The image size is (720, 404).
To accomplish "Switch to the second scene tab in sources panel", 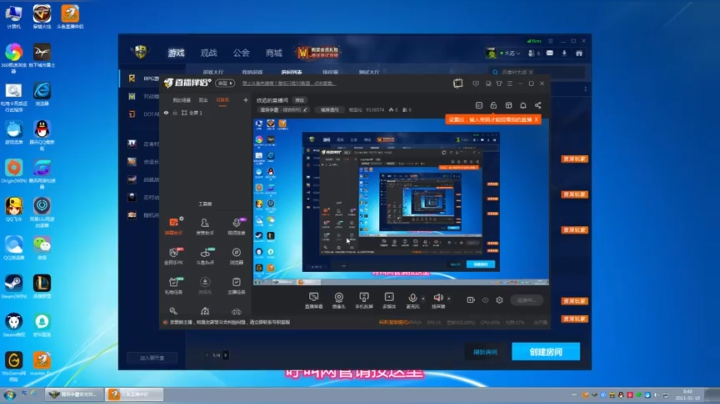I will click(203, 100).
